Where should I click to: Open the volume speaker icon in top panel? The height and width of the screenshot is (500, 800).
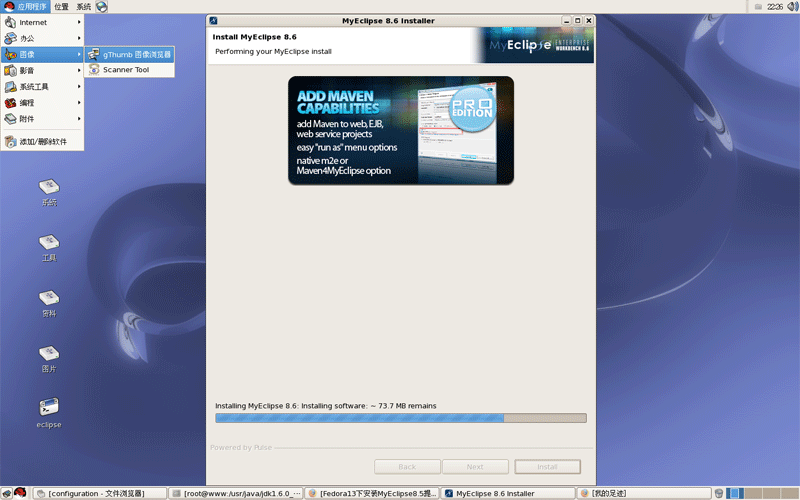(793, 7)
